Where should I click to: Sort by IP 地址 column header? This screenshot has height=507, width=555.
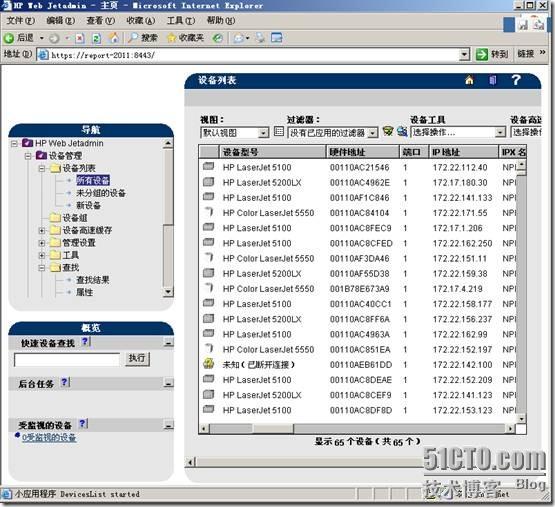(464, 152)
